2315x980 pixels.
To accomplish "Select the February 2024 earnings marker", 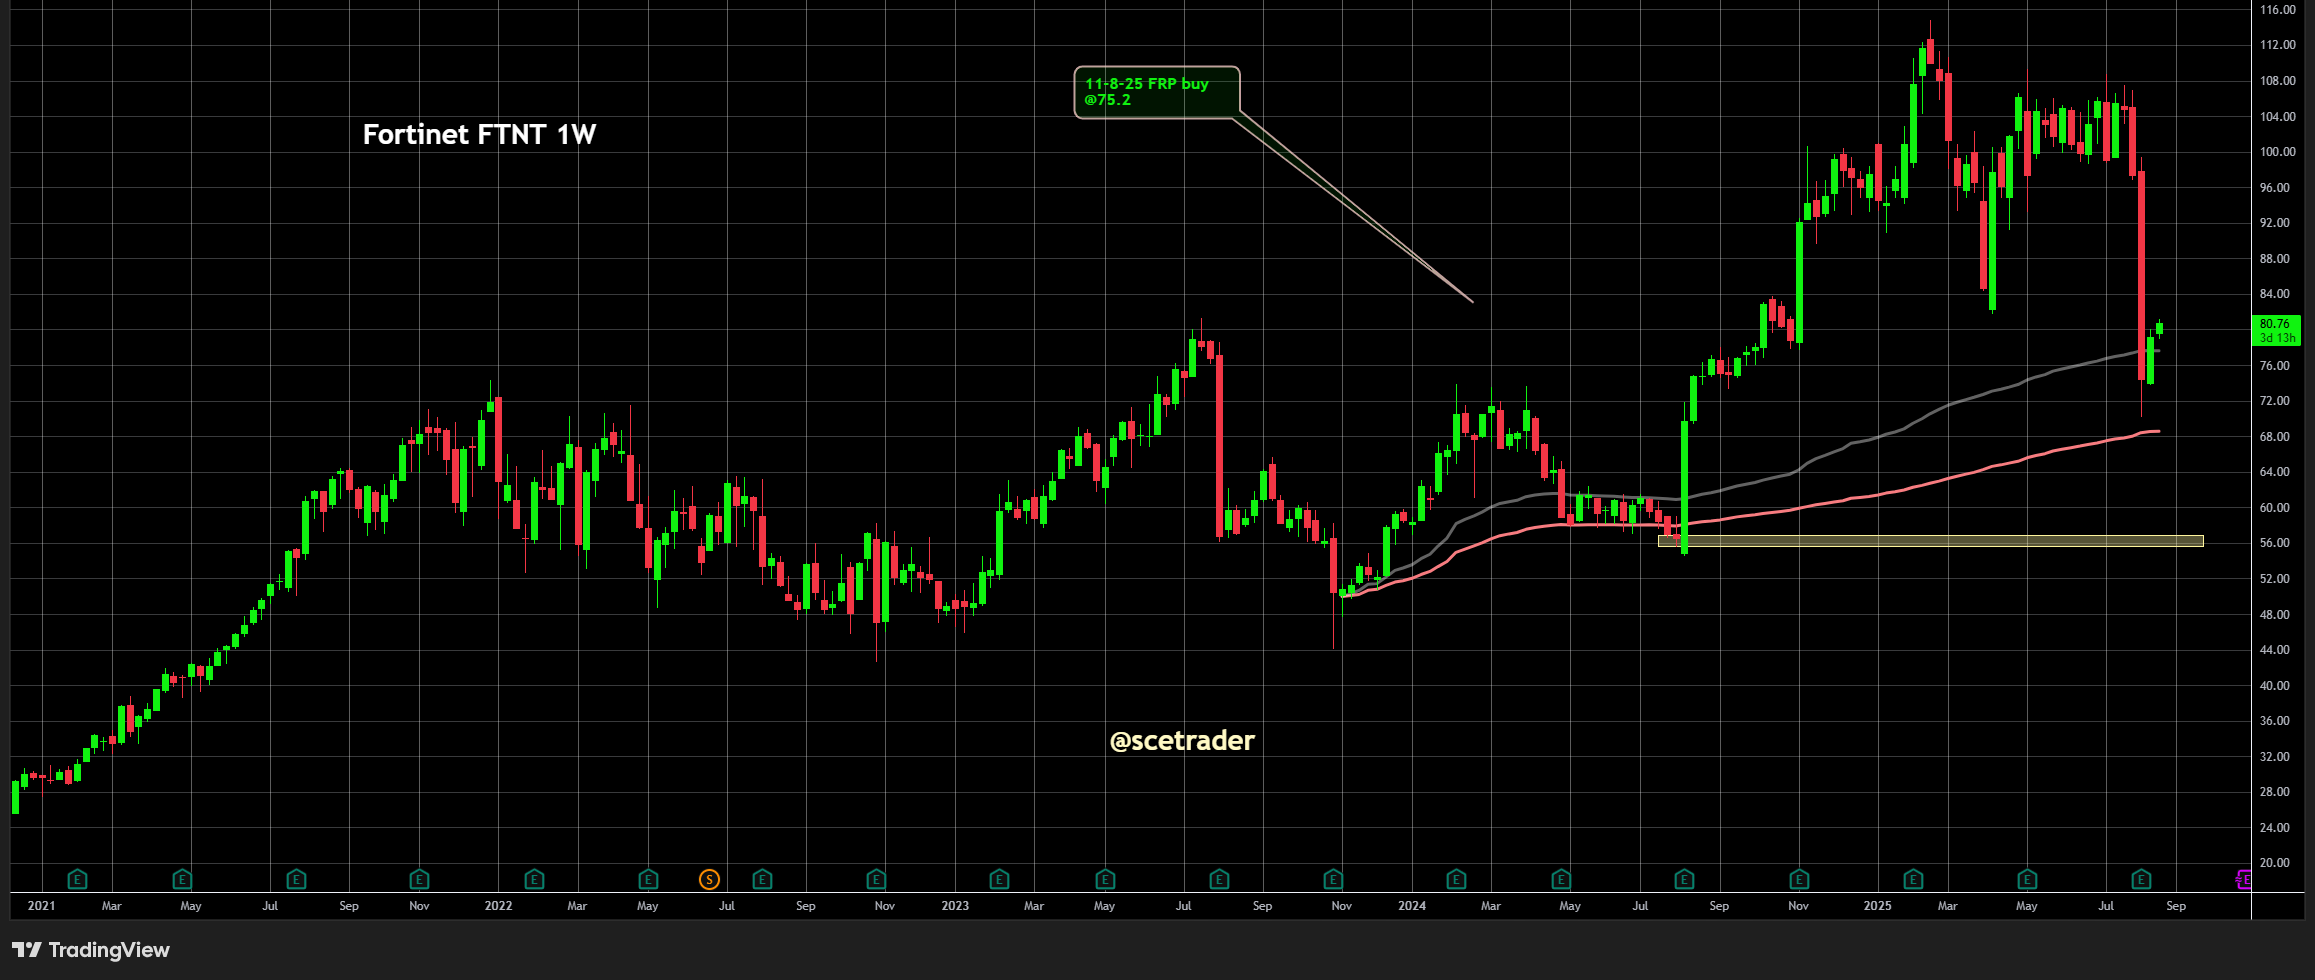I will (1456, 880).
